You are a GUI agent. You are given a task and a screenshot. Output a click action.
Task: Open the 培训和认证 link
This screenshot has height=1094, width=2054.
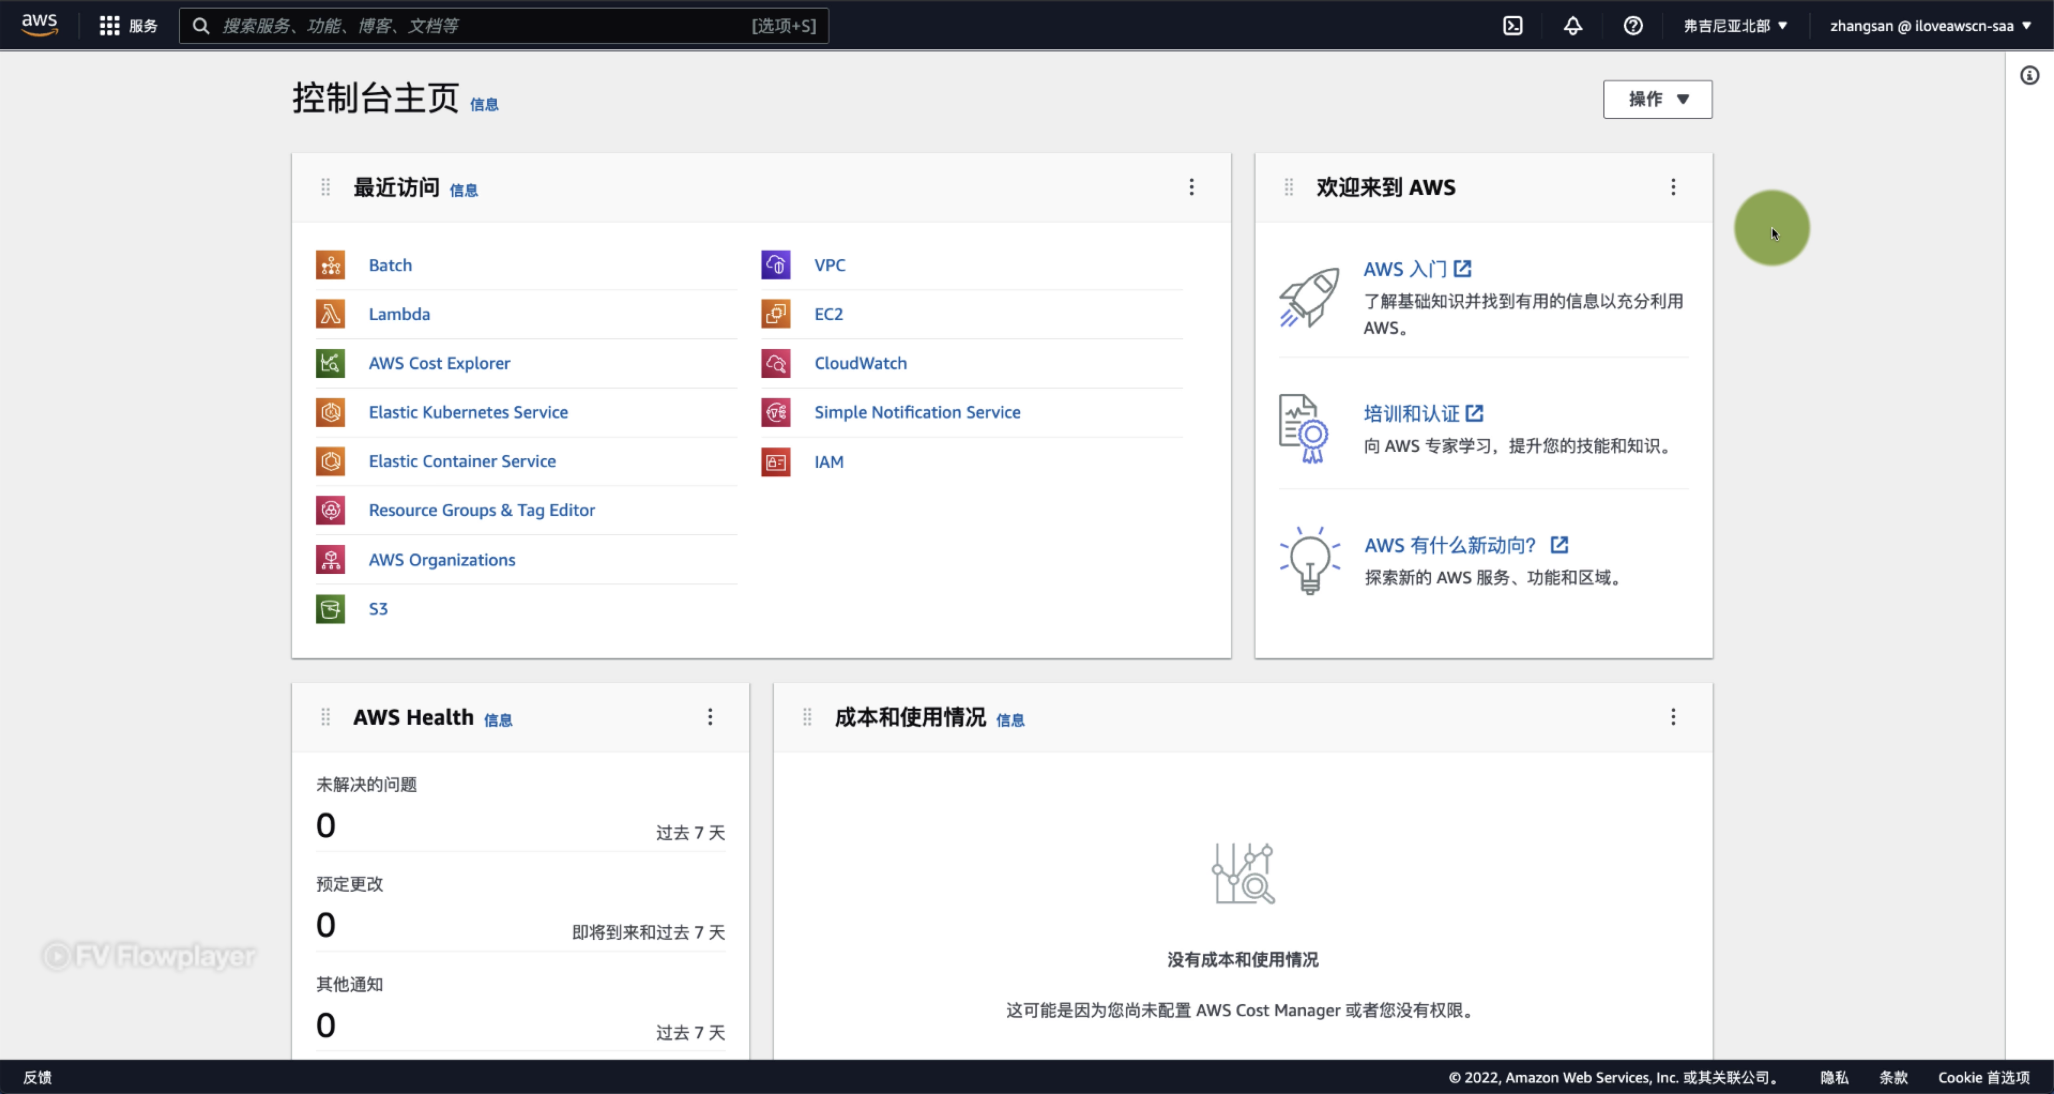(x=1423, y=414)
